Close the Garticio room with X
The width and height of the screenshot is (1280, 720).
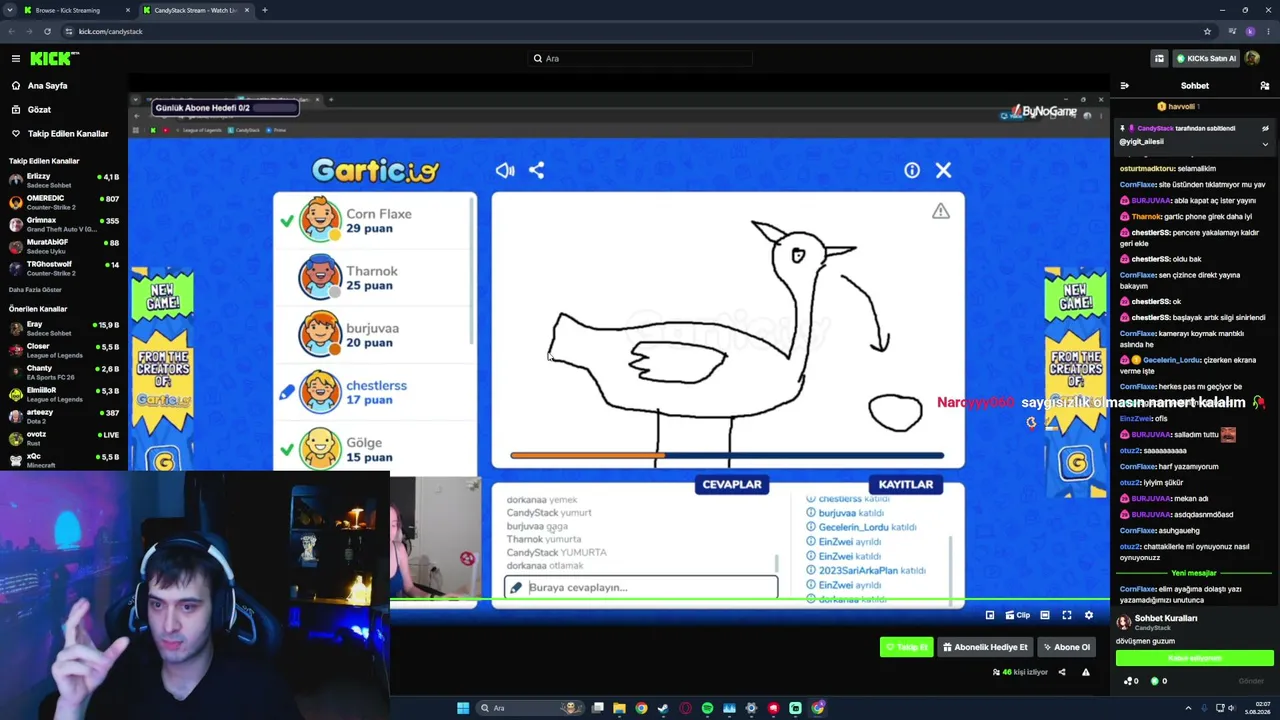click(x=943, y=171)
